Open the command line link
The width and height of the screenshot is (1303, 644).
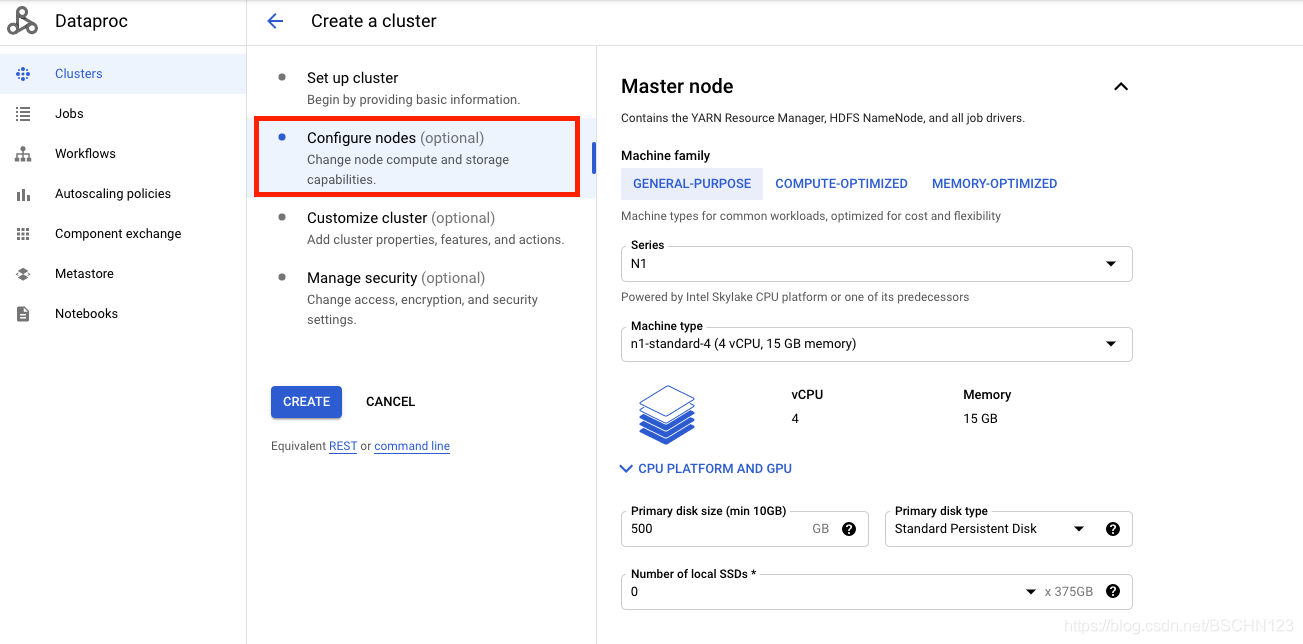click(x=412, y=446)
